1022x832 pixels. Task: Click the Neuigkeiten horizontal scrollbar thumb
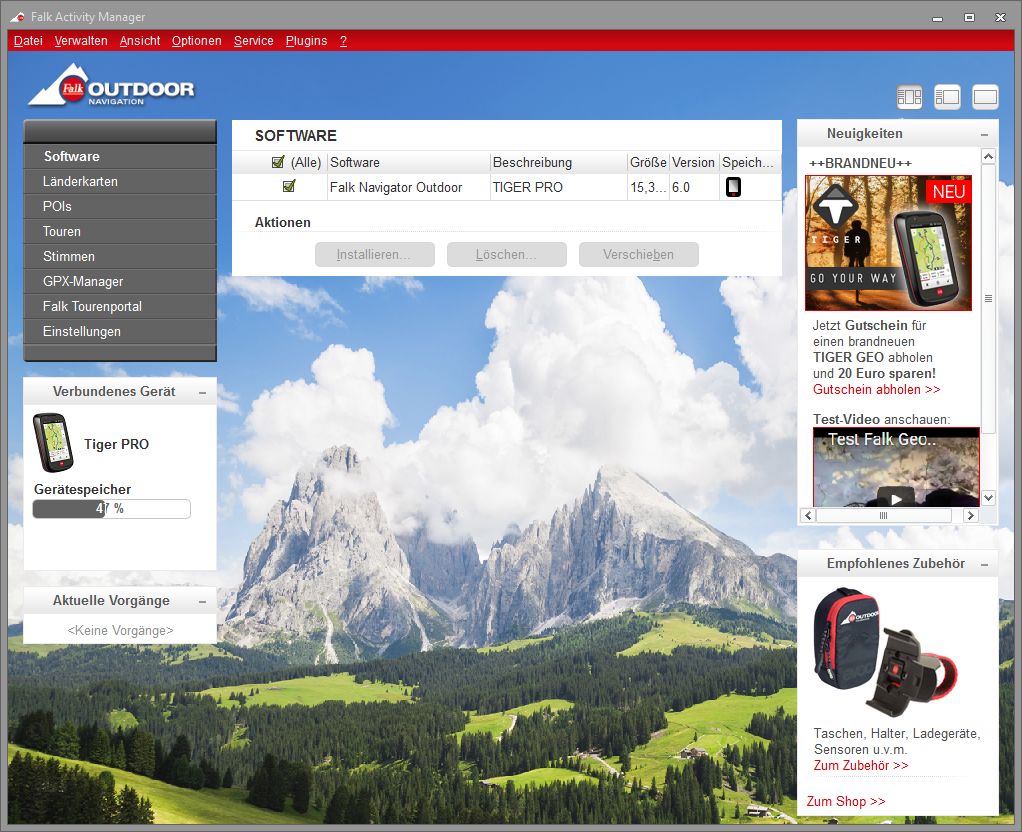pos(884,516)
